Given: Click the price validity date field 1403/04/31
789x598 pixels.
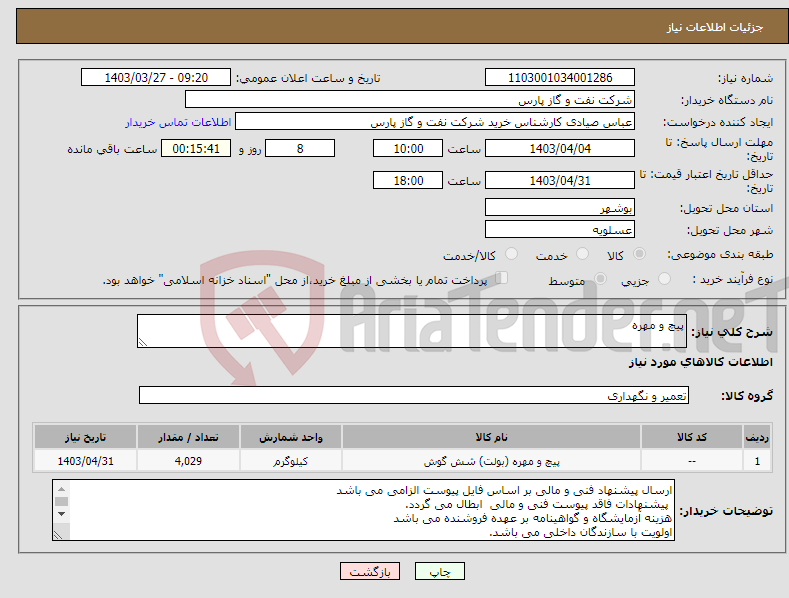Looking at the screenshot, I should click(x=560, y=180).
